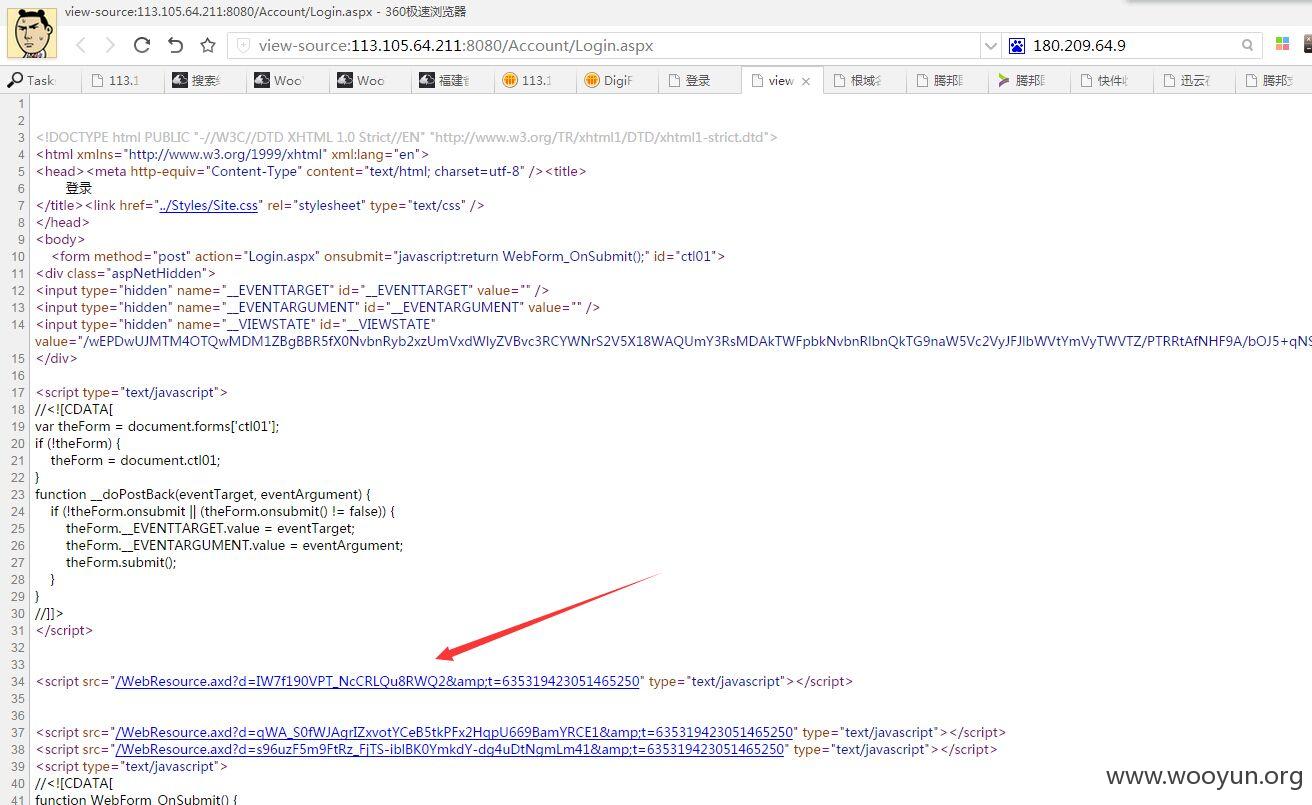Open WebResource.axd link starting d=qWA_S0fWJAgrIZ

(454, 732)
